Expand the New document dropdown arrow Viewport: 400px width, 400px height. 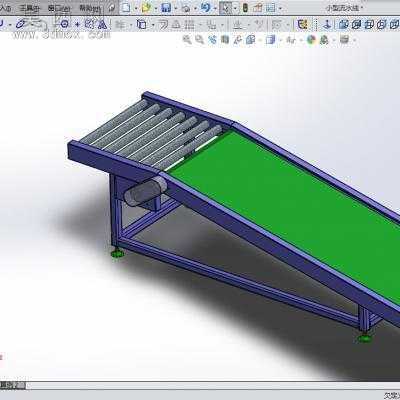tap(135, 8)
